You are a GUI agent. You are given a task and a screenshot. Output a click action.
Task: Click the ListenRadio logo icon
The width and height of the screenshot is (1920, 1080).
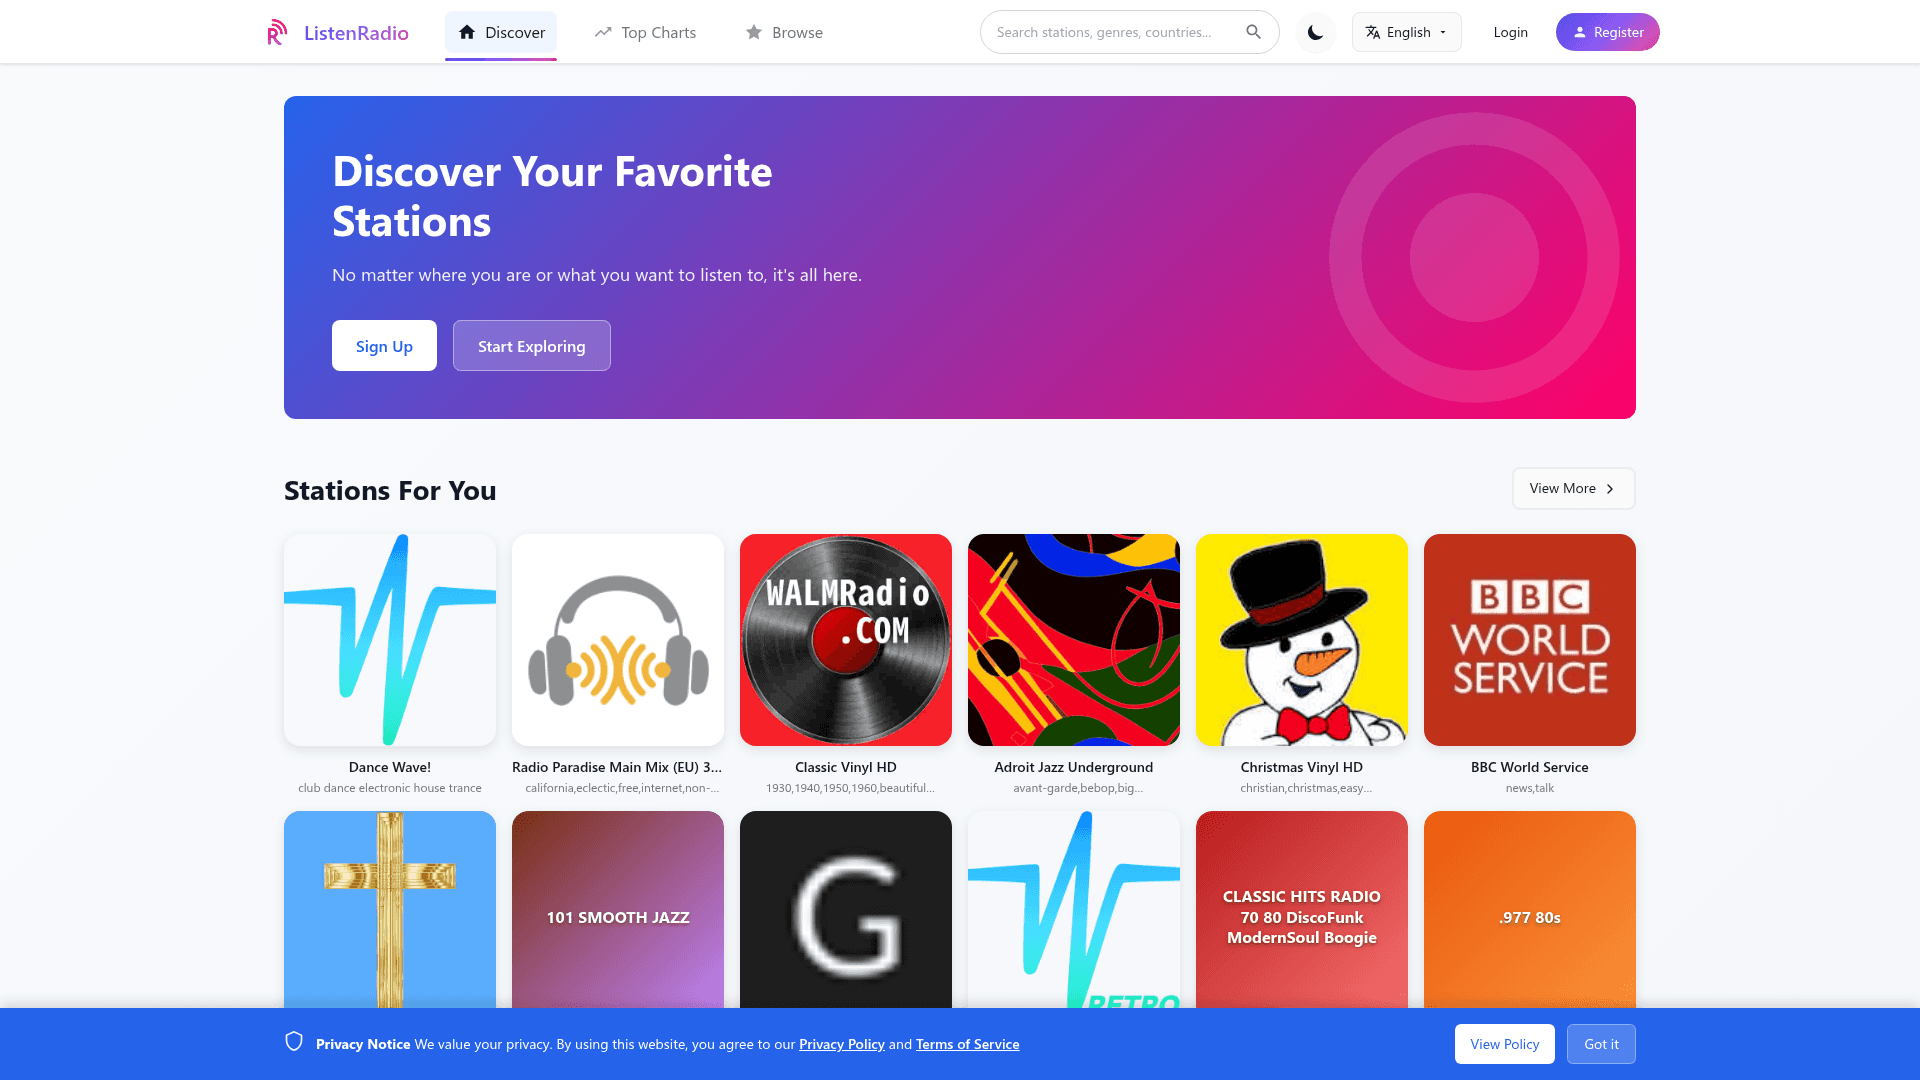(277, 32)
